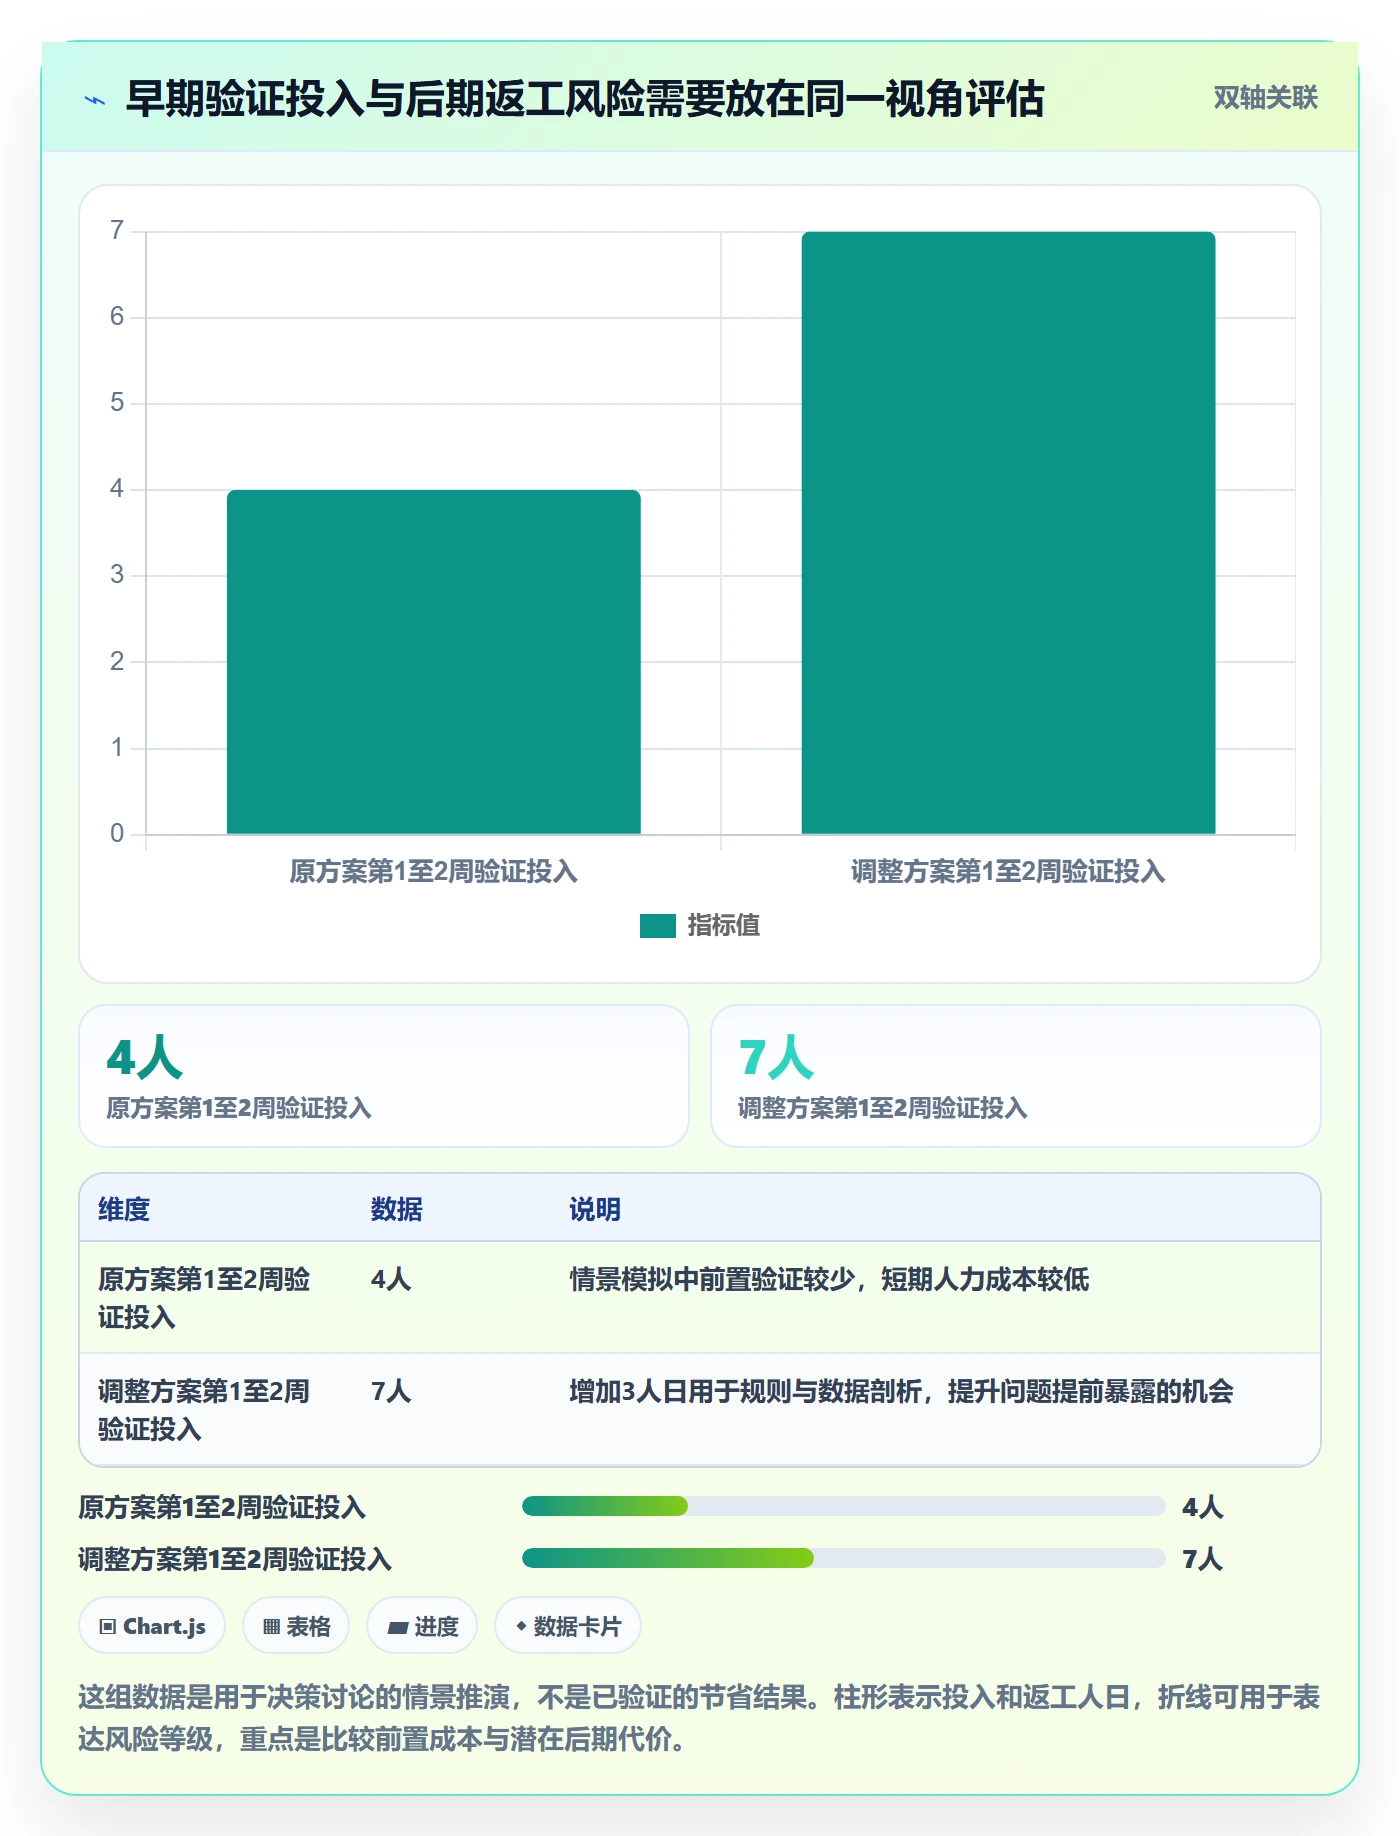Click the progress label 原方案第1至2周验证投入
The height and width of the screenshot is (1836, 1400).
tap(222, 1507)
